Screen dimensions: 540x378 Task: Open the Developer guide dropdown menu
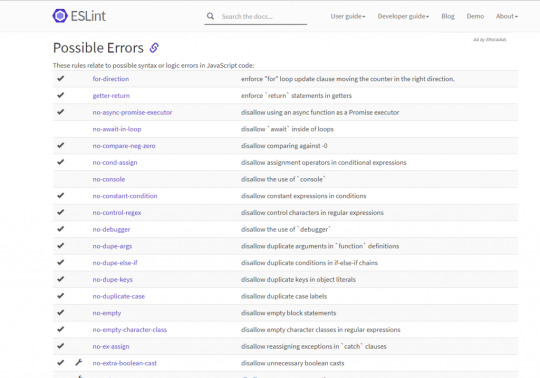pos(403,16)
